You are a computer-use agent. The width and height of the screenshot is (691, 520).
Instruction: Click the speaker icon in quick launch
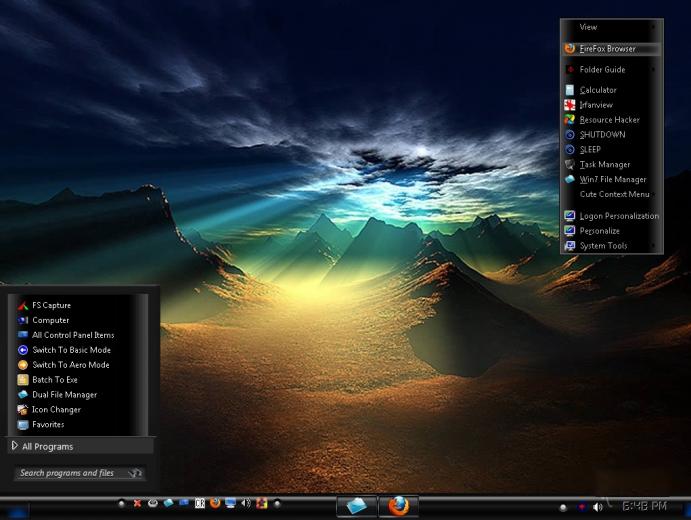tap(246, 503)
